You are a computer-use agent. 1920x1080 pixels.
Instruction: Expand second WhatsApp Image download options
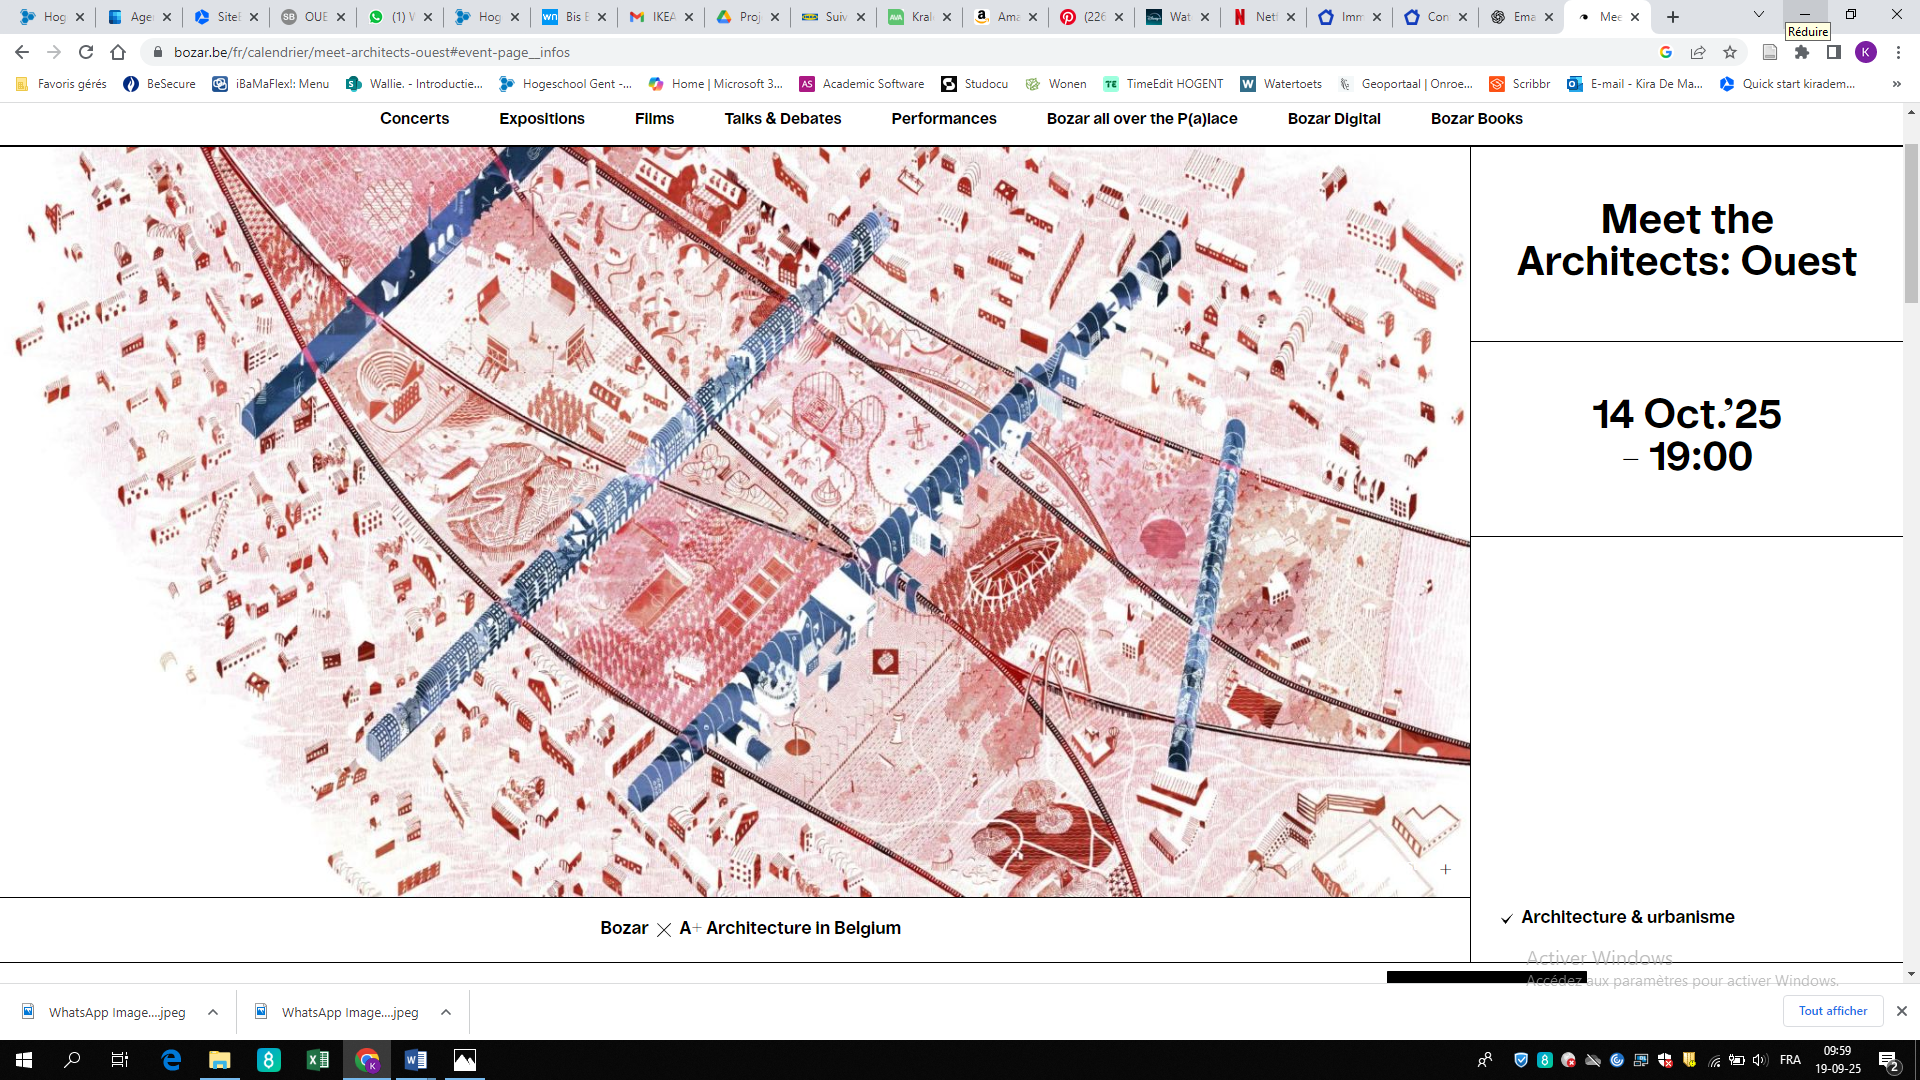446,1012
